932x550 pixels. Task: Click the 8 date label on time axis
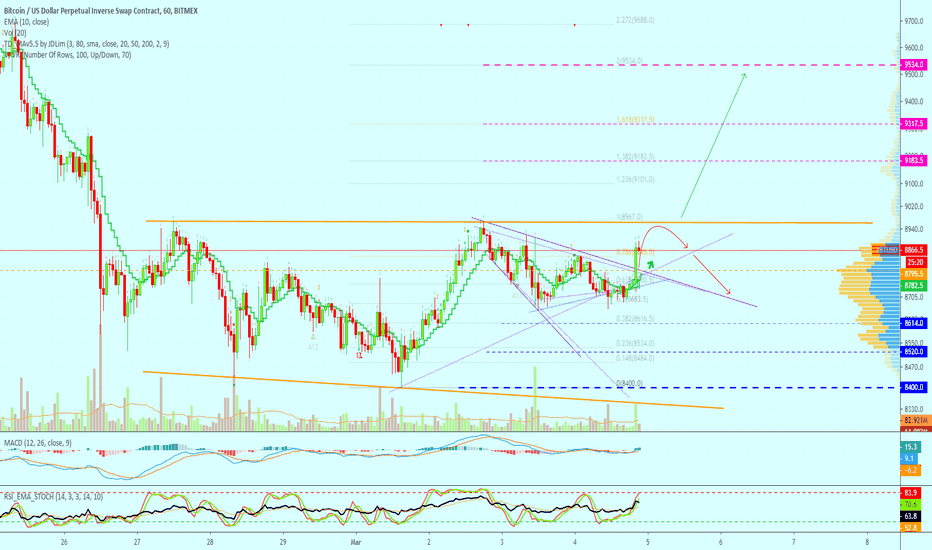[867, 542]
